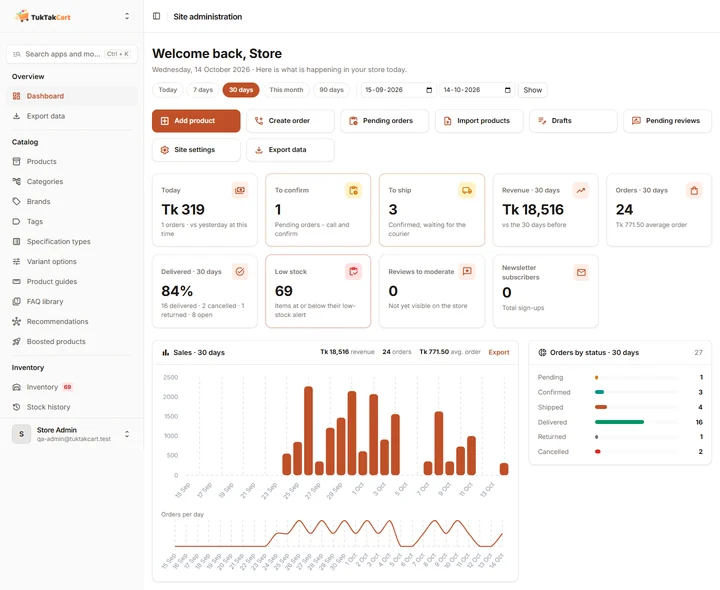Screen dimensions: 720x590
Task: Open the store switcher chevron next to TukTakCart
Action: click(127, 17)
